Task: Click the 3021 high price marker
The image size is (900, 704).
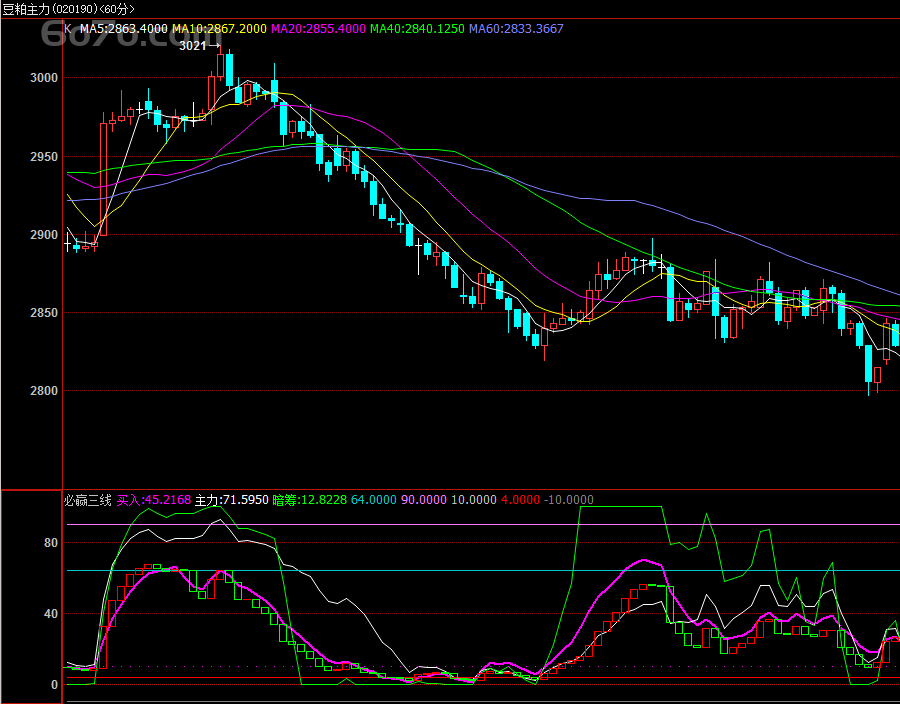Action: pos(193,45)
